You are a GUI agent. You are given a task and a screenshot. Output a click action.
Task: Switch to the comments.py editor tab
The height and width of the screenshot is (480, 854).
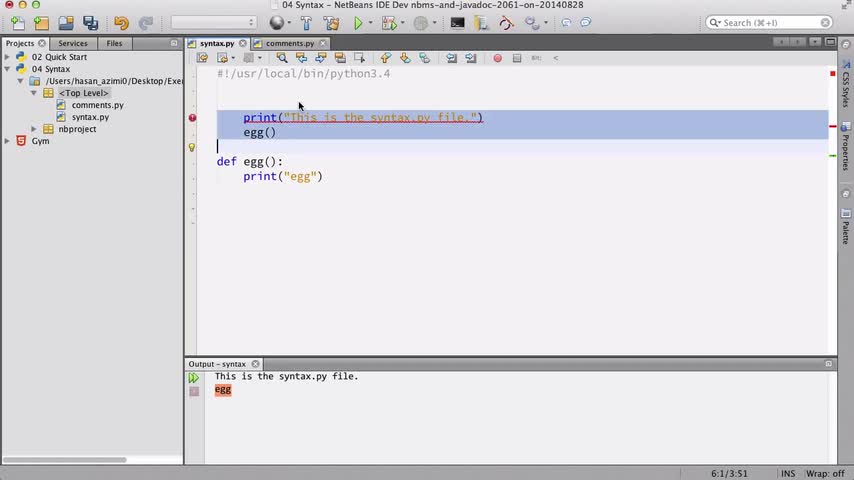pyautogui.click(x=290, y=43)
